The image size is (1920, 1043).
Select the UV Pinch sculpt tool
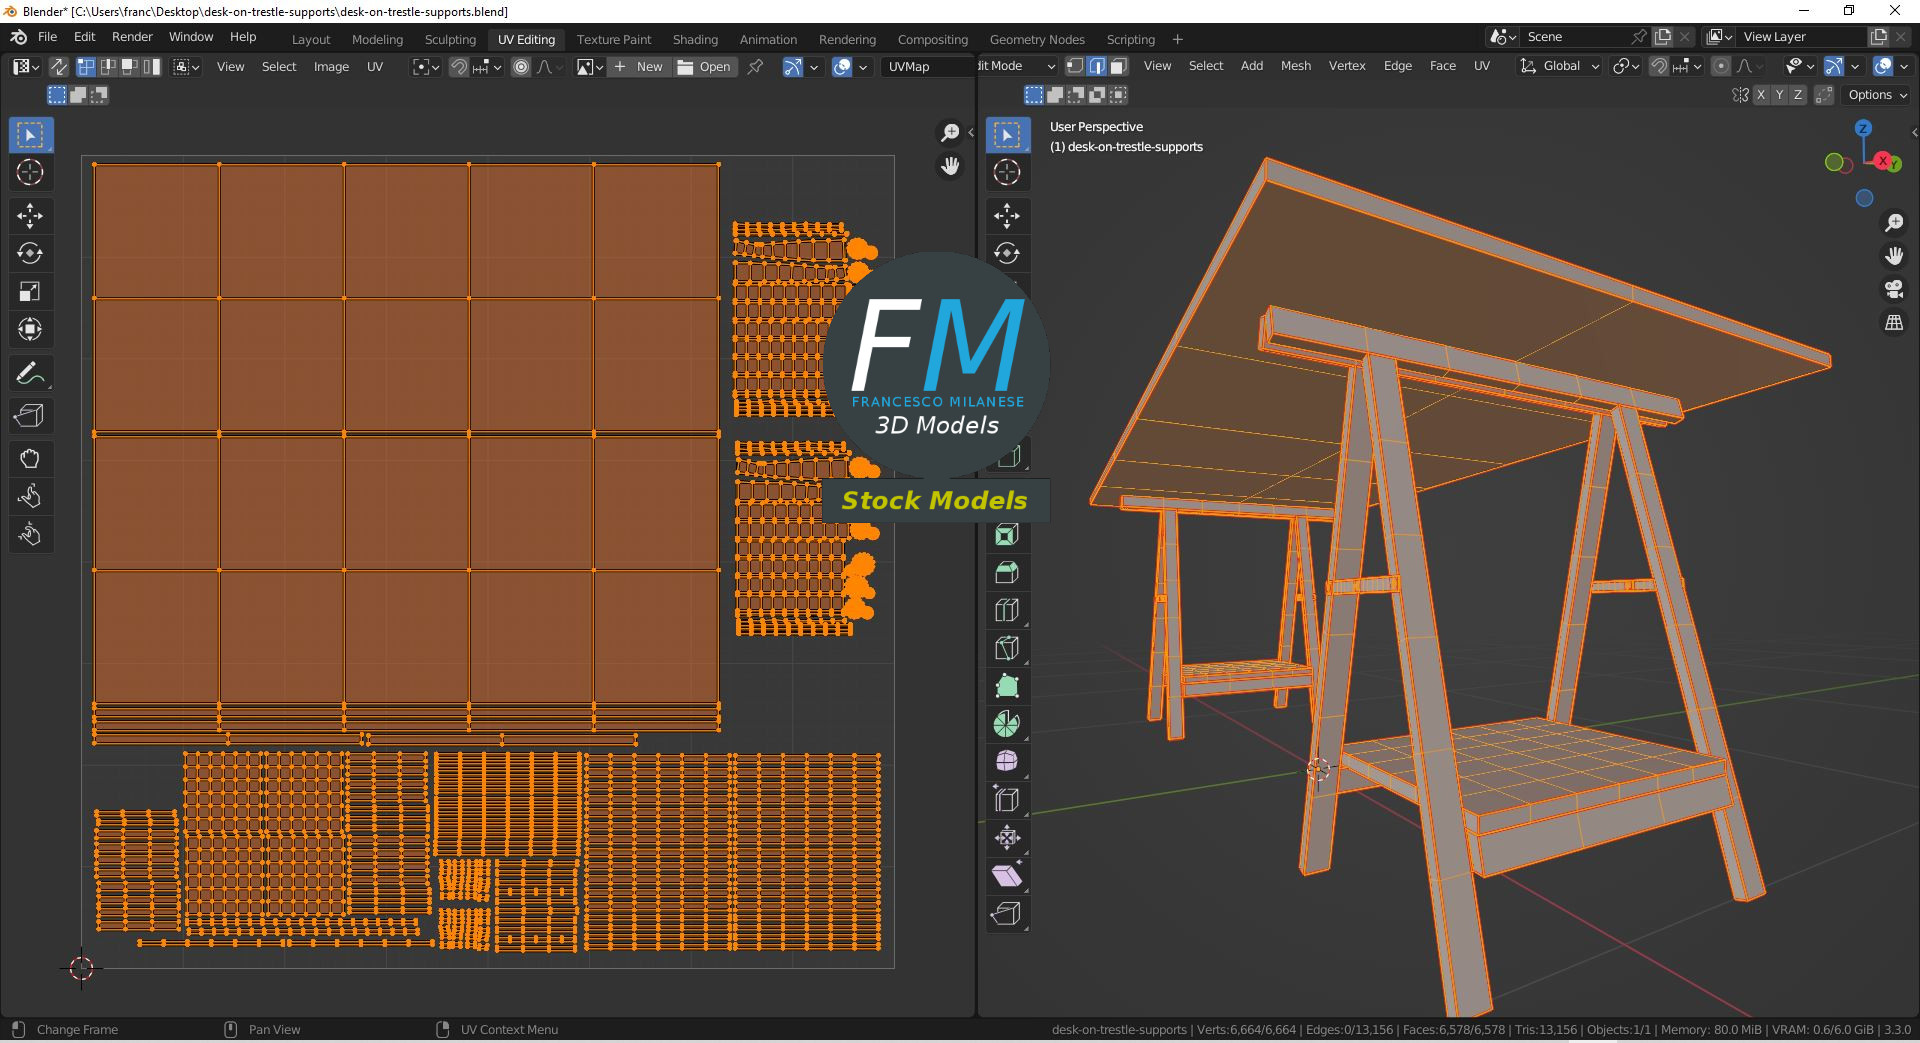coord(30,535)
